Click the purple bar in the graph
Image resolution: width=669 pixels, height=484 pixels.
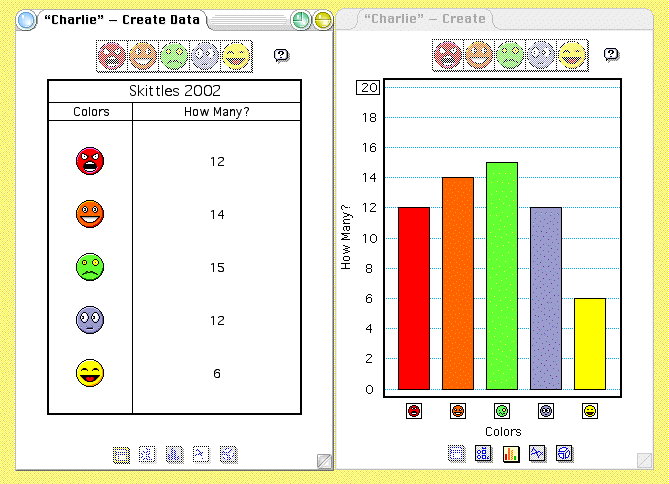point(546,298)
